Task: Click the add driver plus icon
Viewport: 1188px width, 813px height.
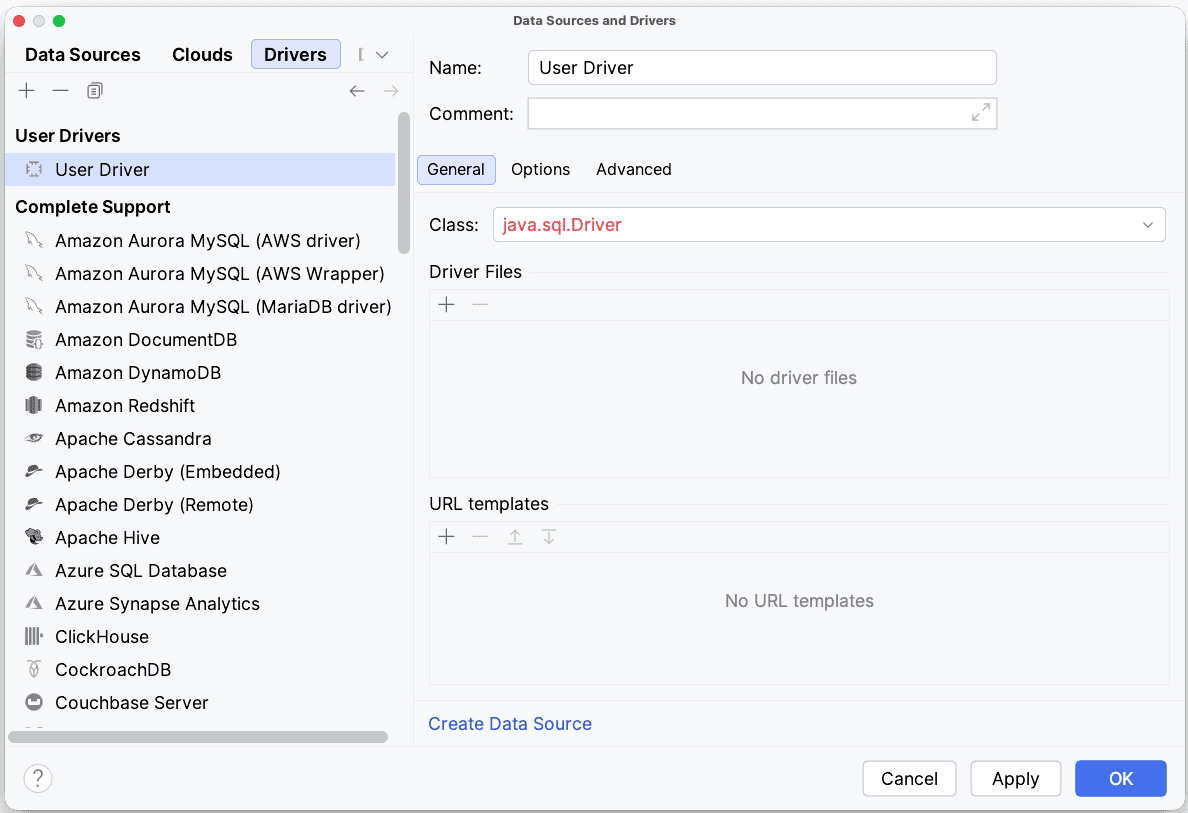Action: pyautogui.click(x=27, y=91)
